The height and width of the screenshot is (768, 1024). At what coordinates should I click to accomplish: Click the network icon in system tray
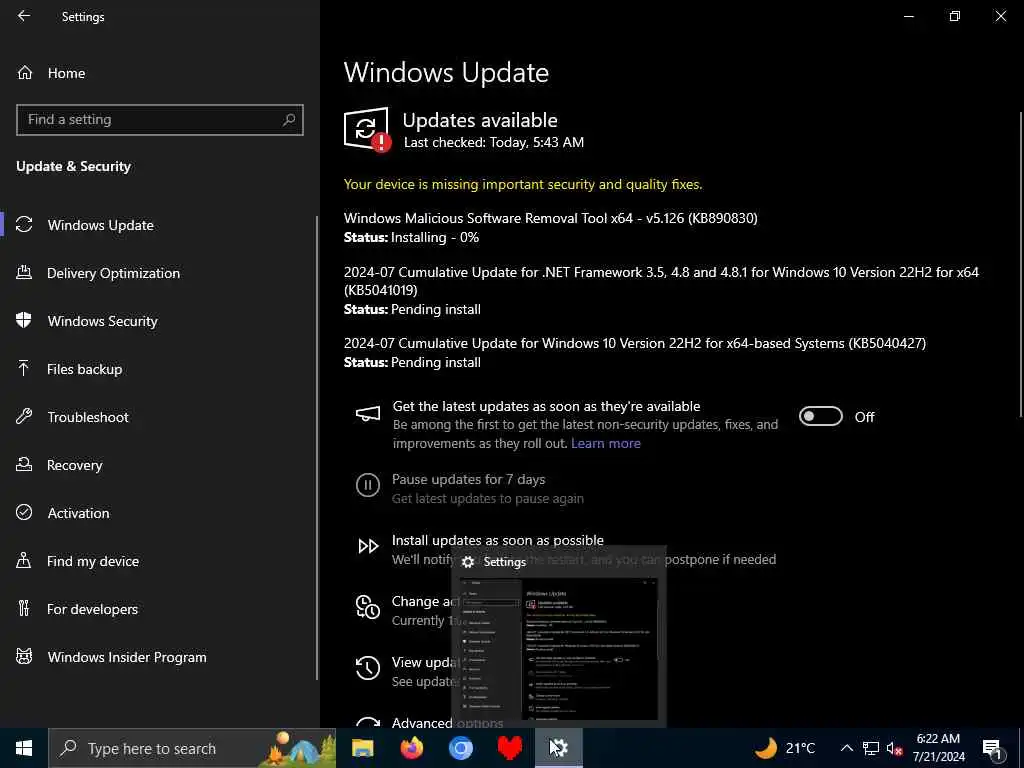(871, 748)
